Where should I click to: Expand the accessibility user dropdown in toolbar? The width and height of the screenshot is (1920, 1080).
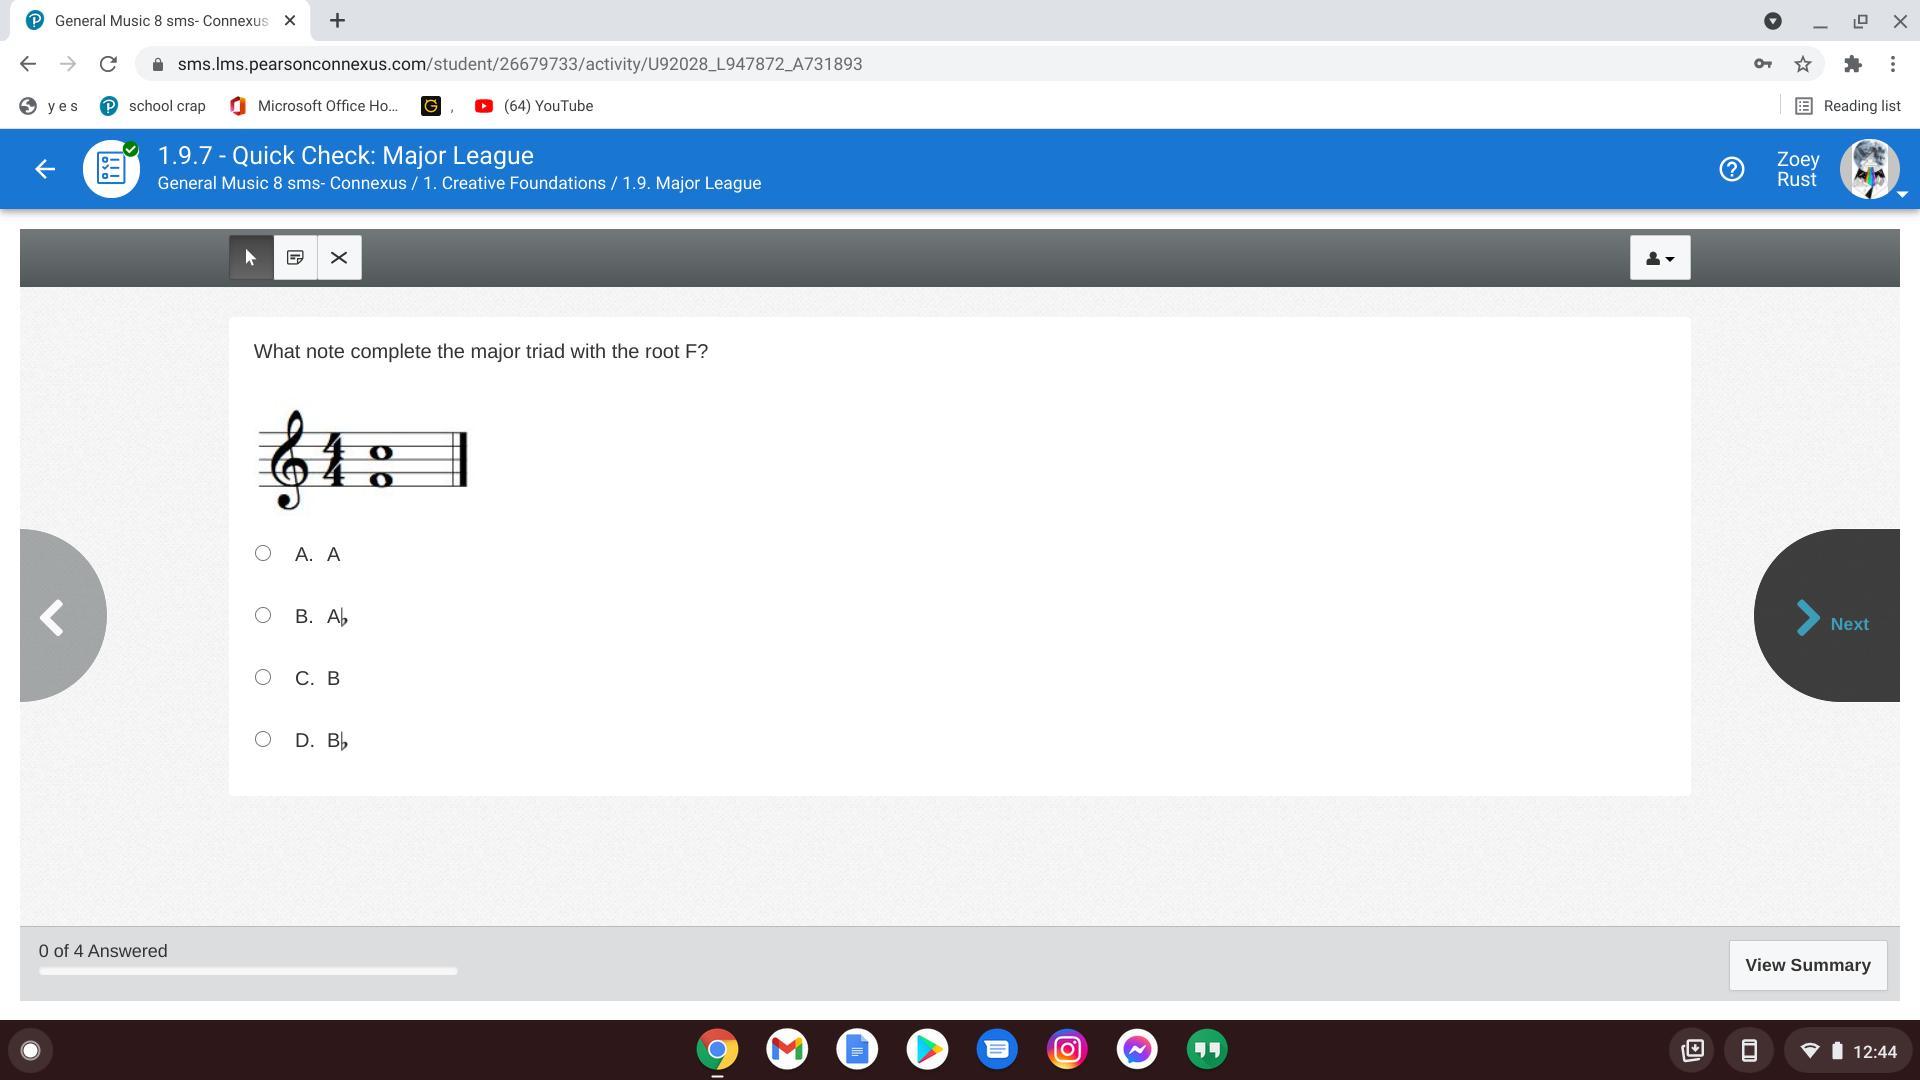(x=1659, y=258)
